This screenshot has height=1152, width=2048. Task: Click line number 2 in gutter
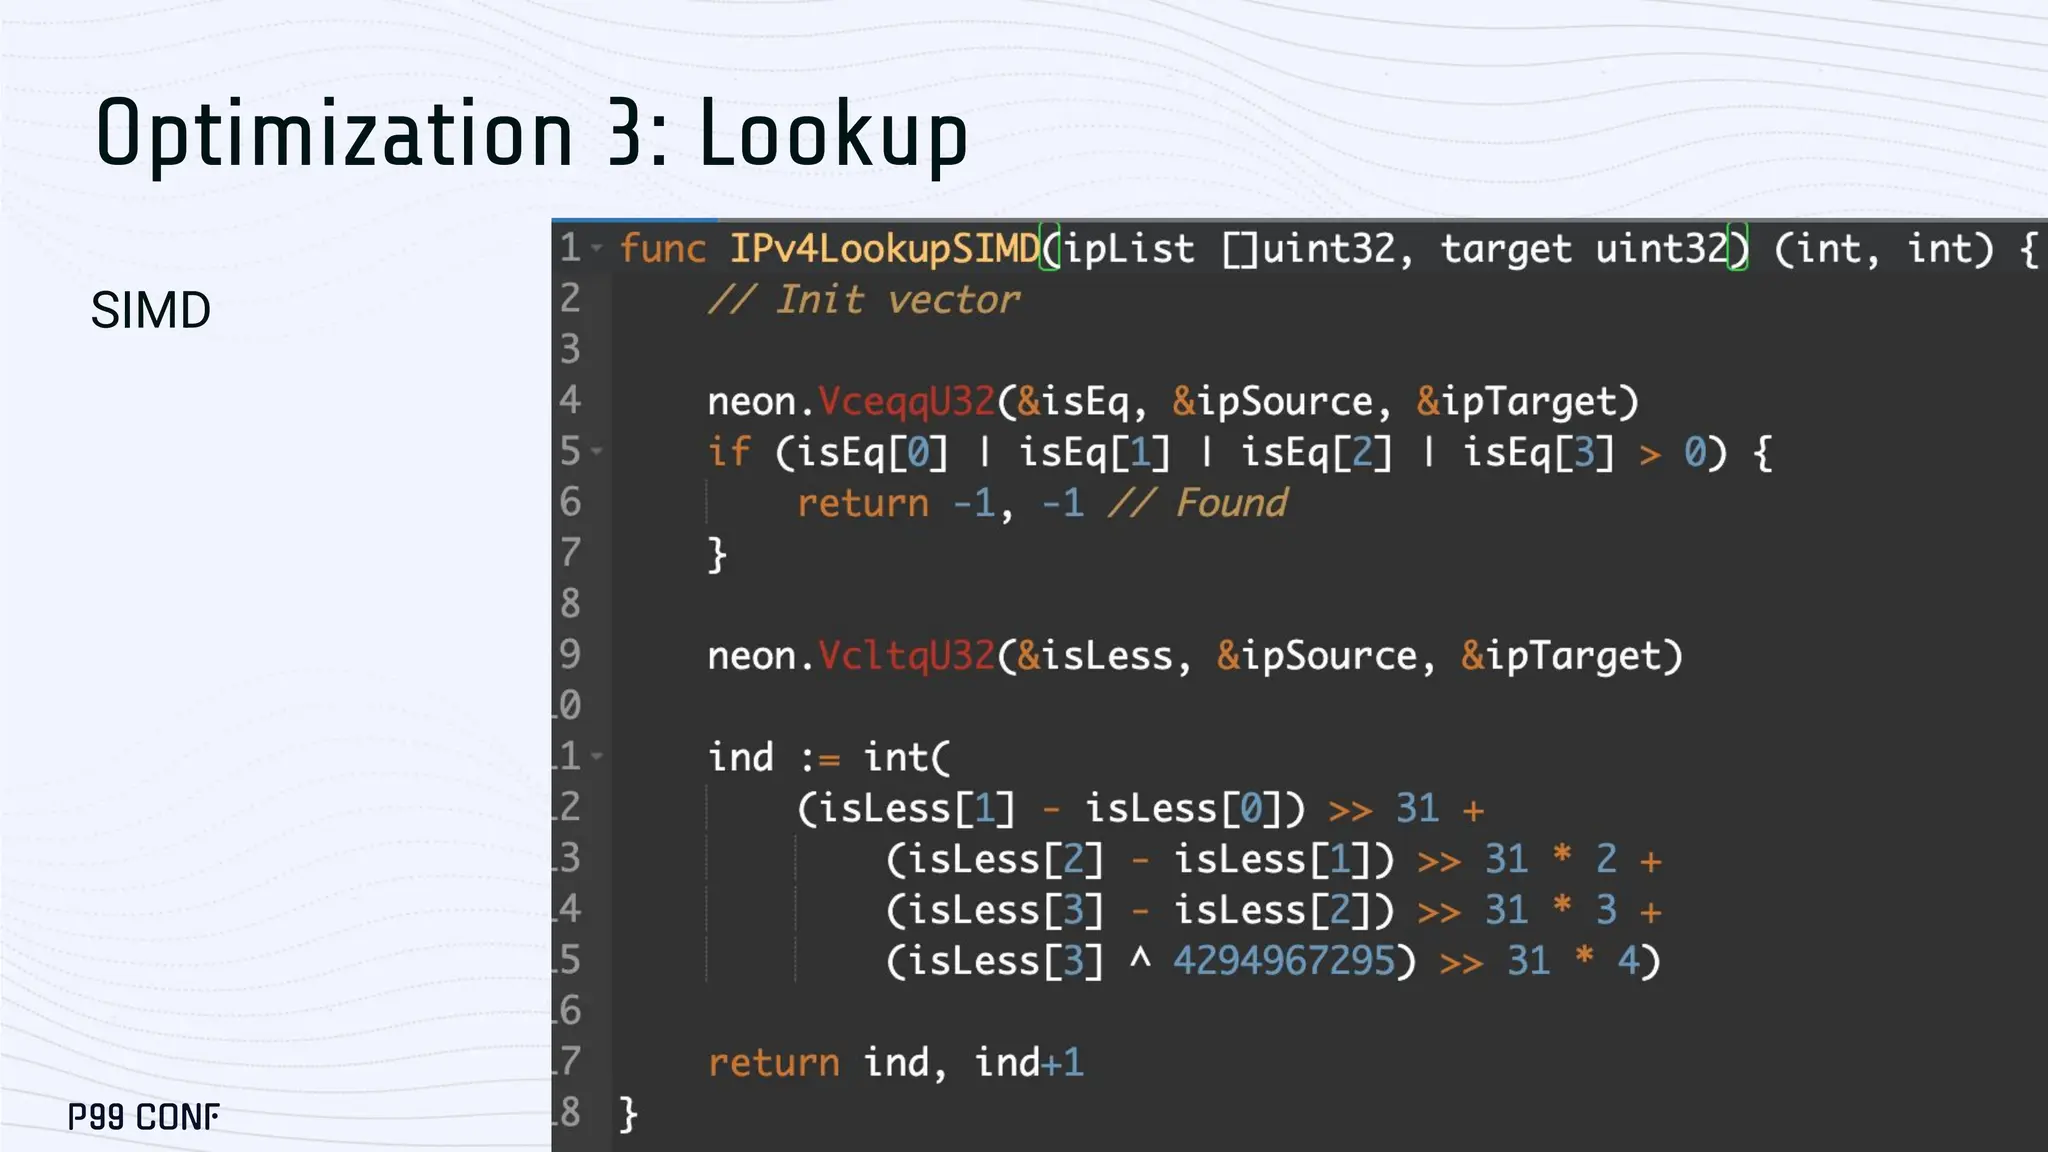tap(570, 298)
